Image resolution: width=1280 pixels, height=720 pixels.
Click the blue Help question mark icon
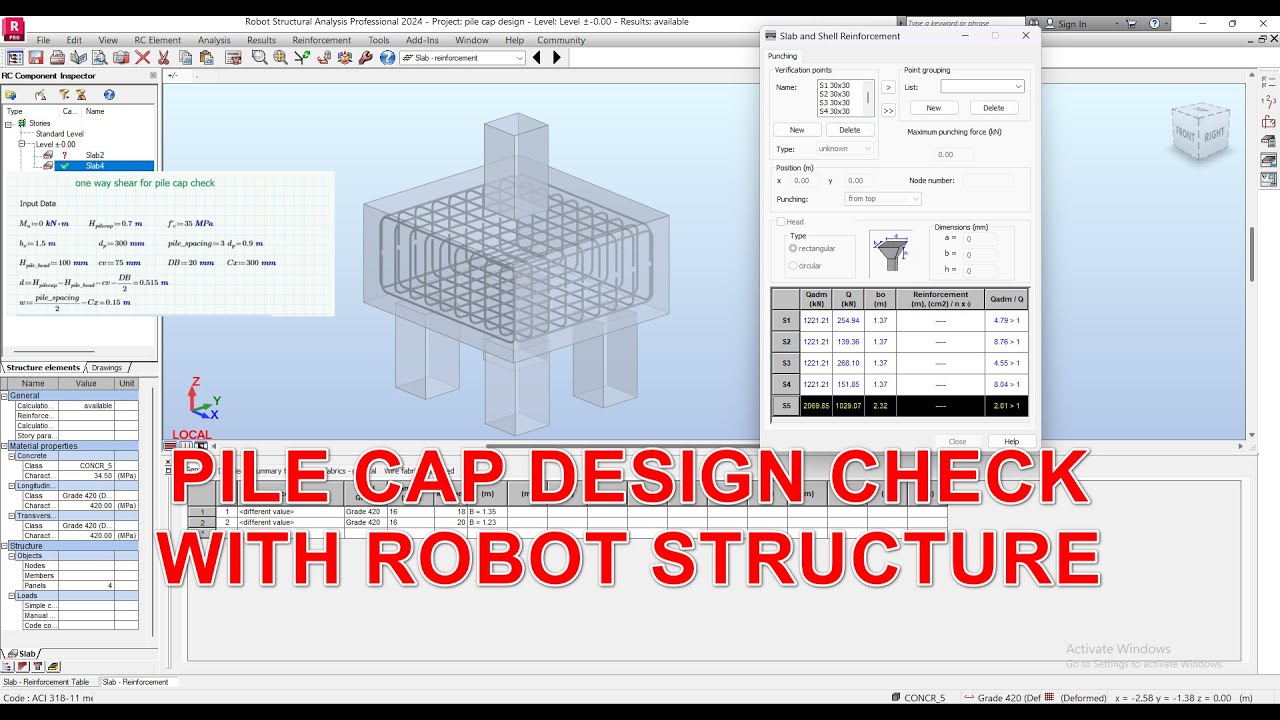pyautogui.click(x=387, y=58)
